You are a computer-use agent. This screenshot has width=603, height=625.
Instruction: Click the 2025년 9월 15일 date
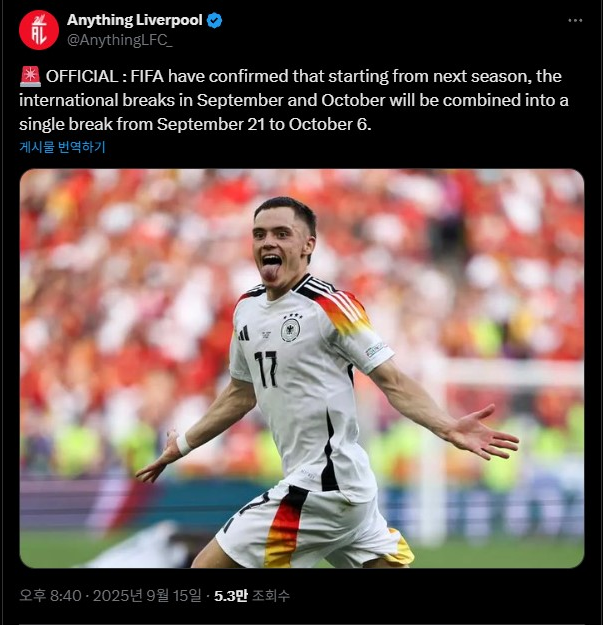pos(147,596)
